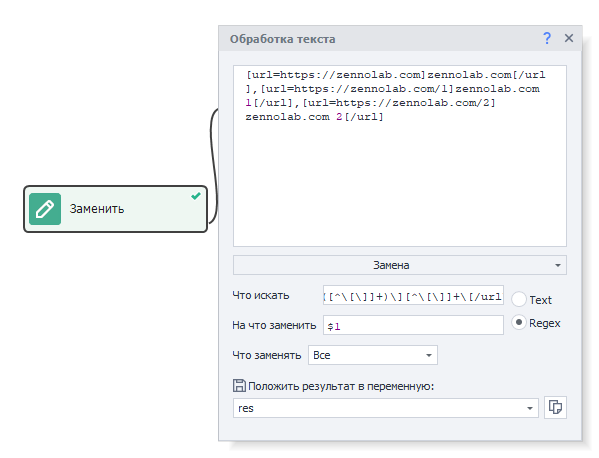Click the copy variable icon next to res
This screenshot has height=458, width=599.
pyautogui.click(x=555, y=407)
